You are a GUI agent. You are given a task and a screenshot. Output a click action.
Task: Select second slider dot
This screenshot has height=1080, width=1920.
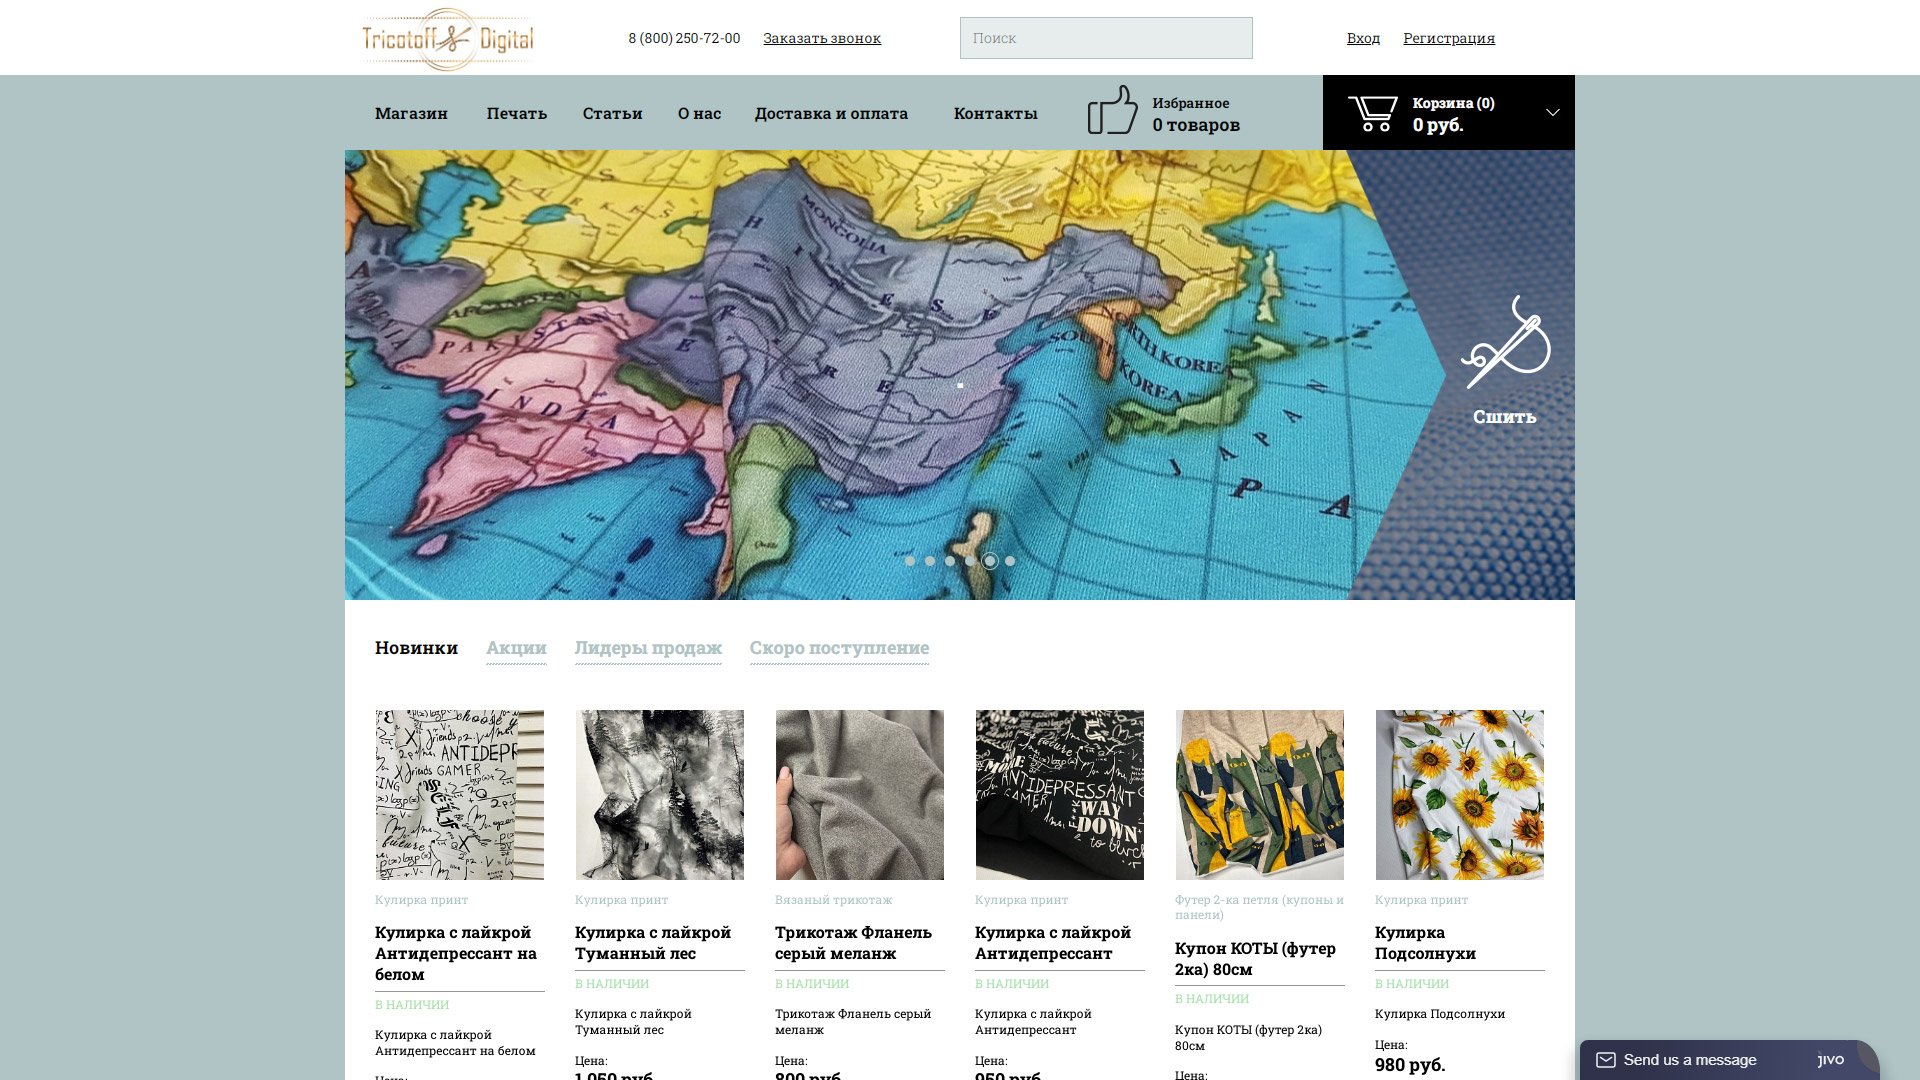[x=930, y=561]
